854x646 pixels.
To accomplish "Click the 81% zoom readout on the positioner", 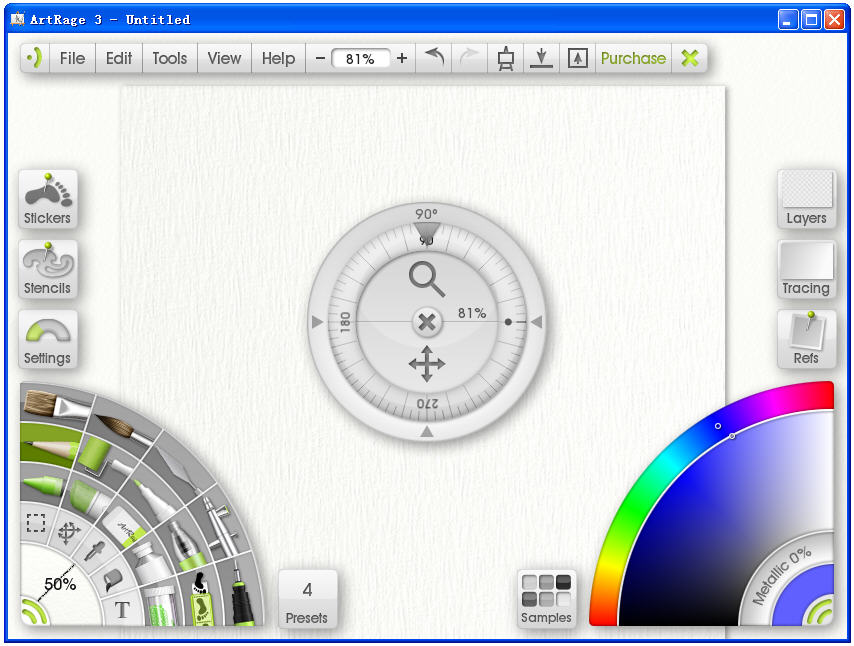I will [471, 313].
